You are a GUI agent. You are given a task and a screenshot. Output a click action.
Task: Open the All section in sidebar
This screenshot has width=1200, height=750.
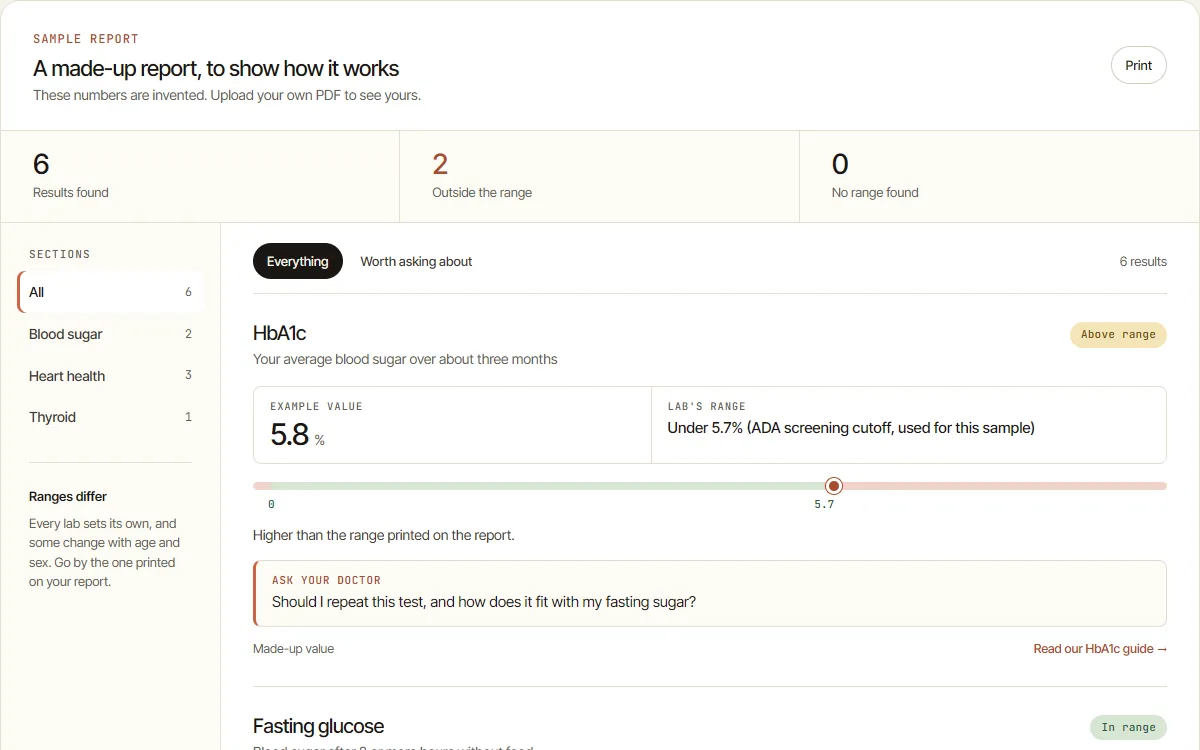coord(110,292)
